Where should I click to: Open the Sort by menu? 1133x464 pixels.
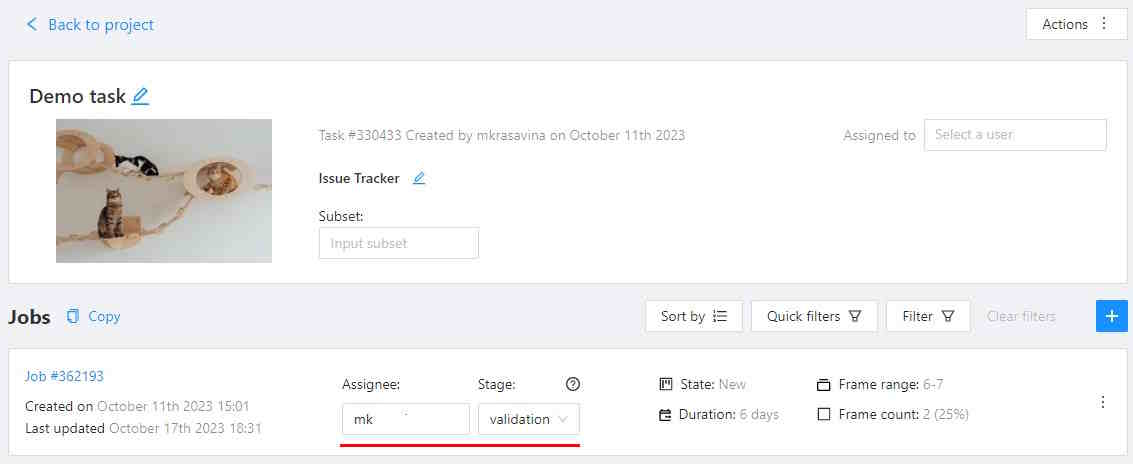tap(693, 316)
